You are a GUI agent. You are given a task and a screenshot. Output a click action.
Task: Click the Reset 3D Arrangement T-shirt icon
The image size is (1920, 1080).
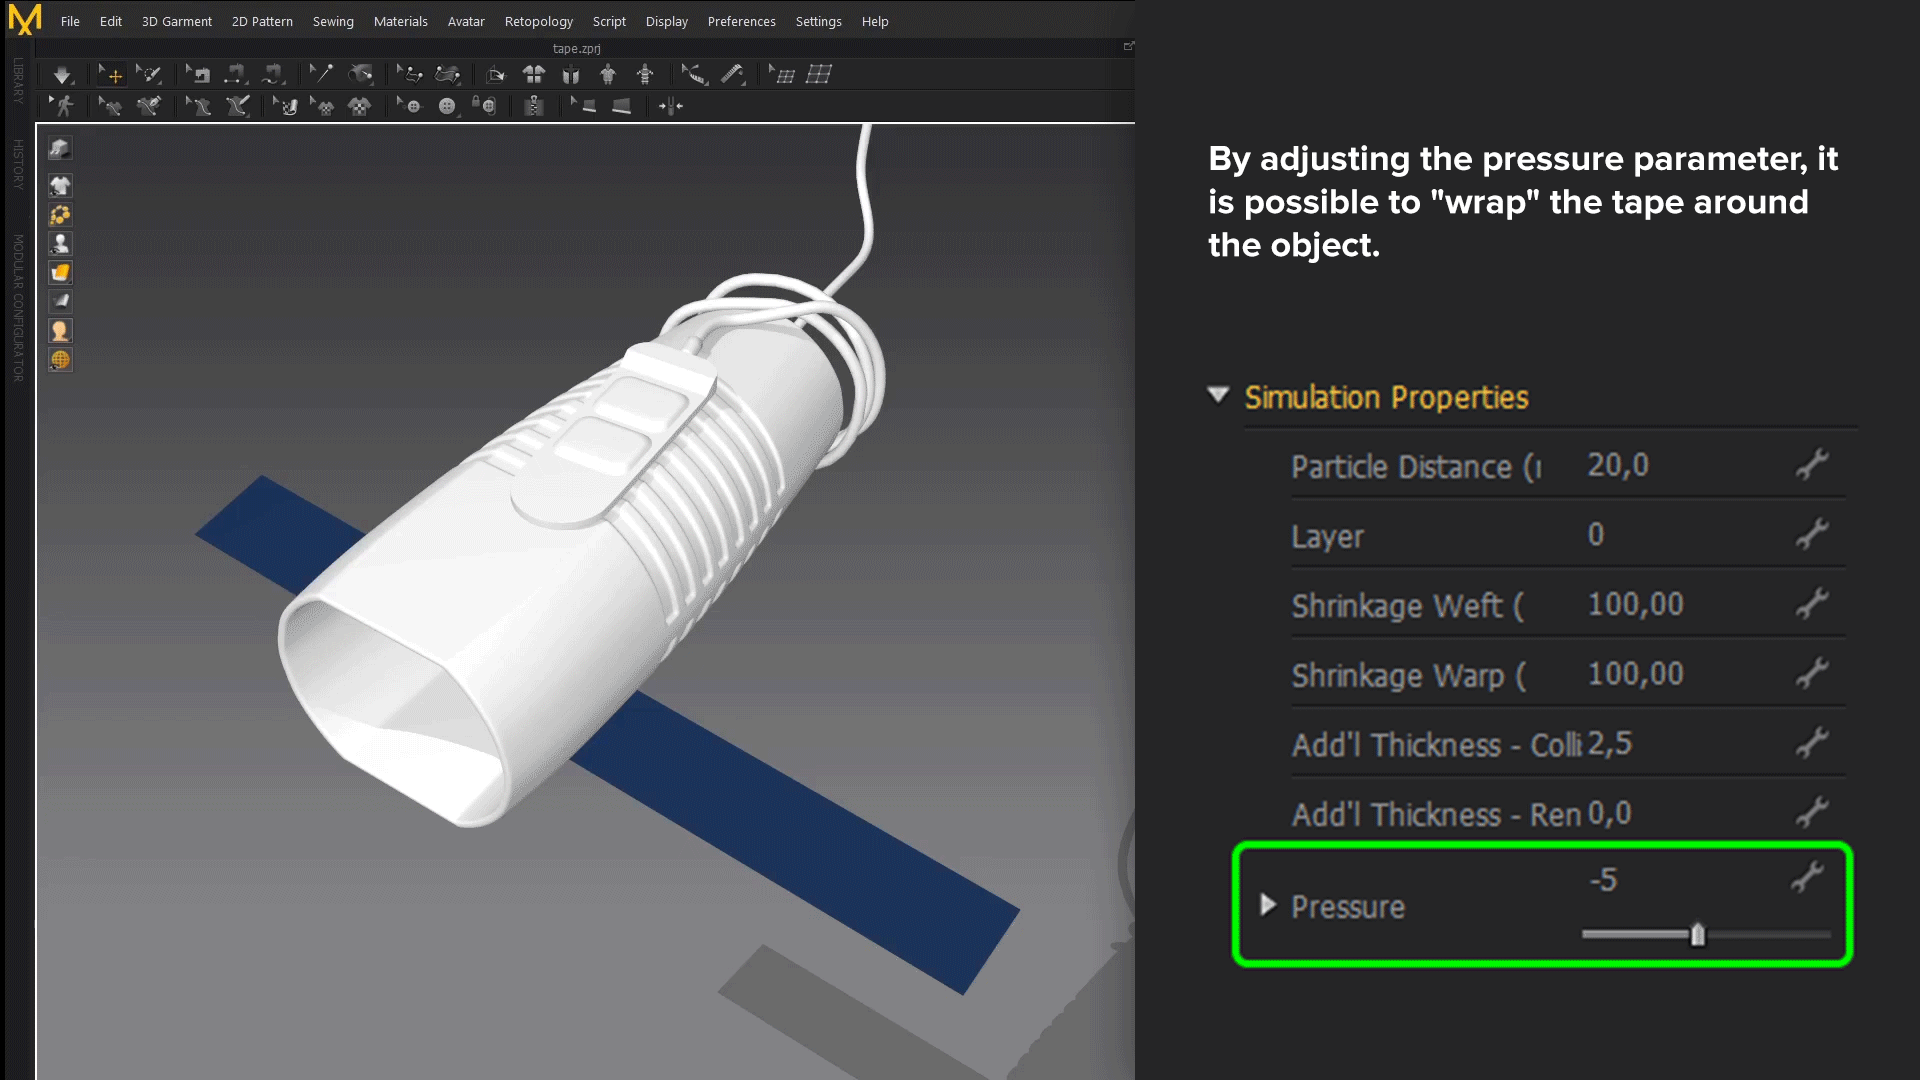pos(534,75)
